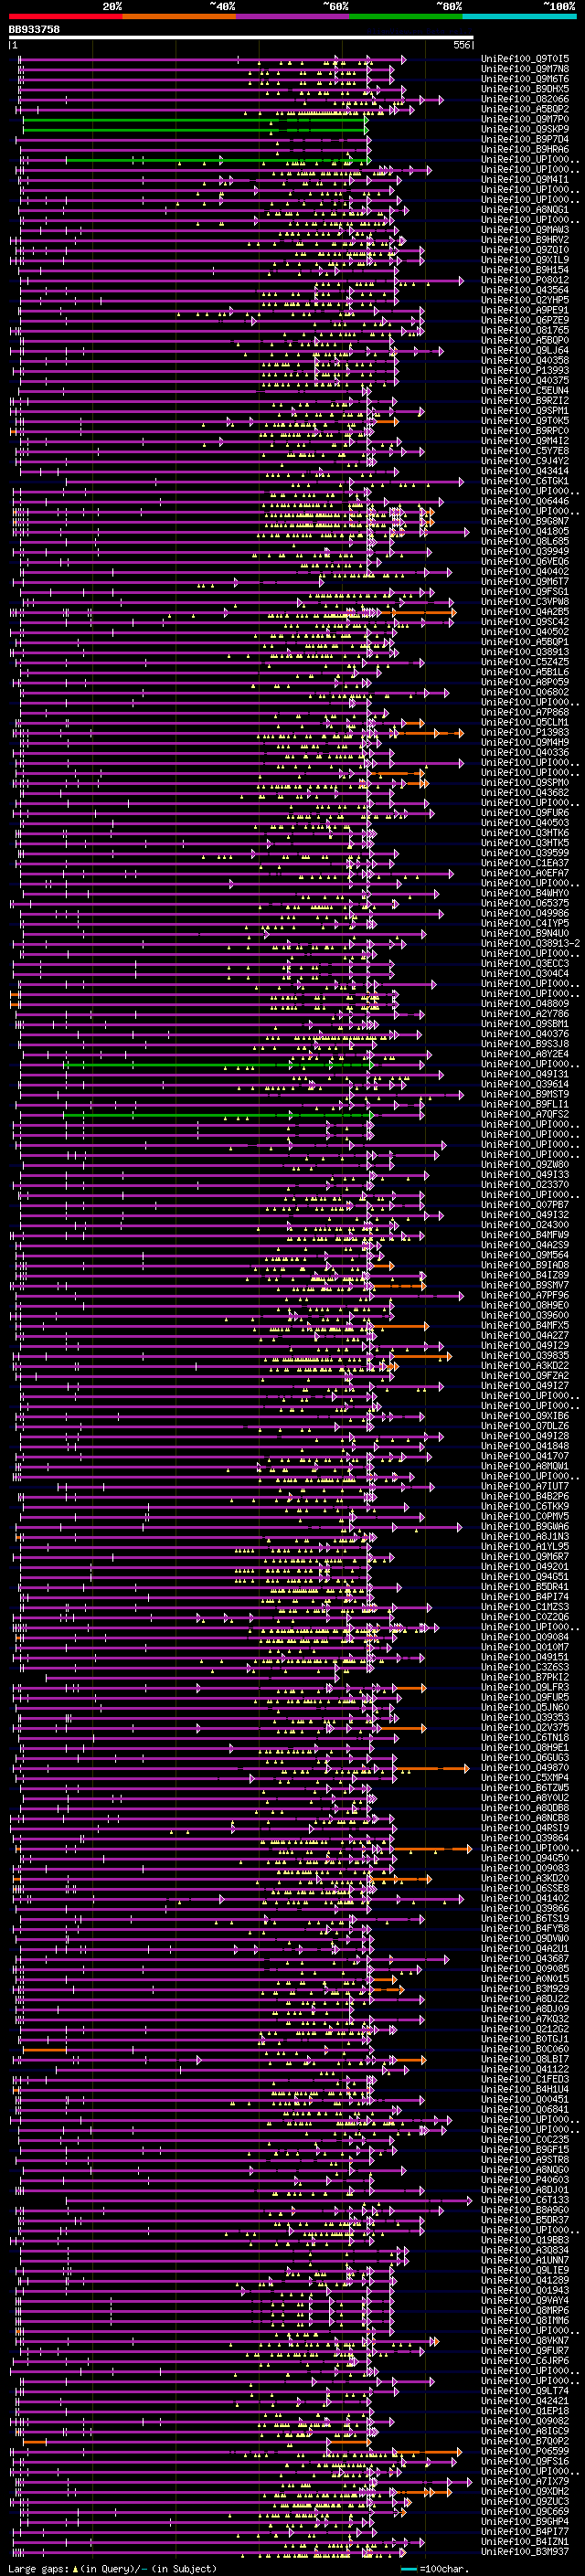Select the UniRef100_Q9XIL9 label
Screen dimensions: 585x2576
click(525, 260)
